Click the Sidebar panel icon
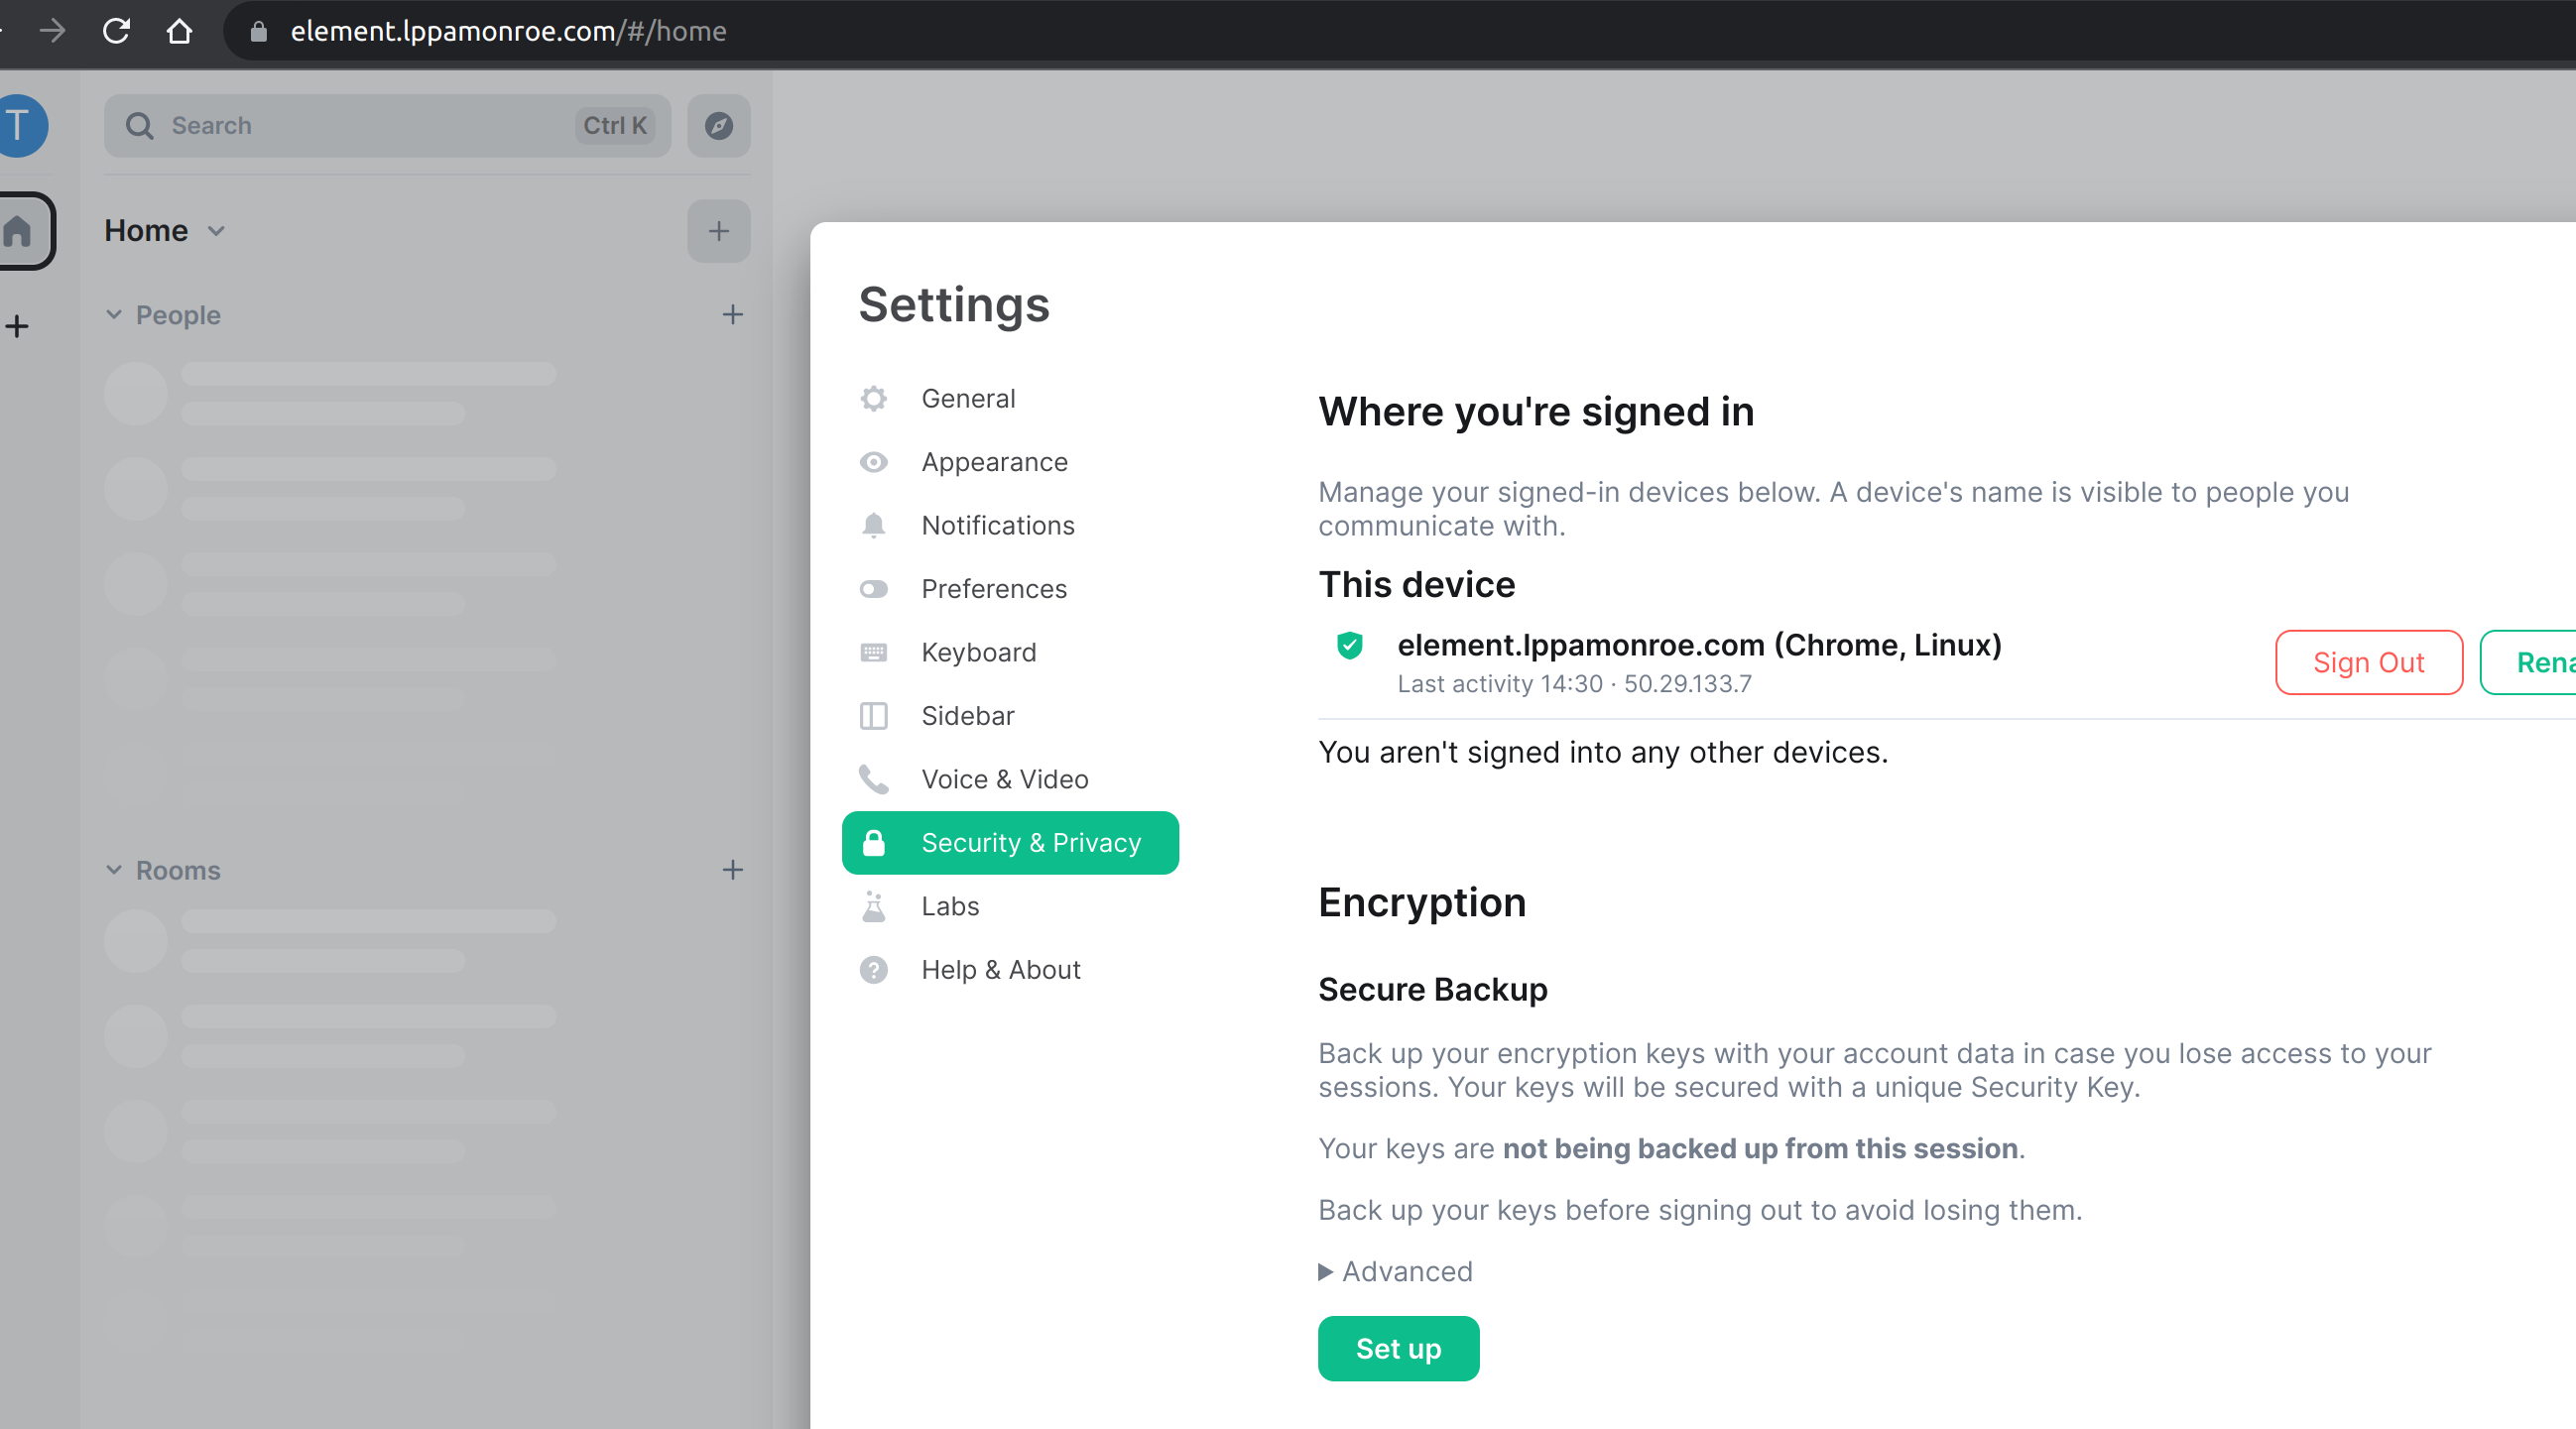The image size is (2576, 1429). coord(873,716)
